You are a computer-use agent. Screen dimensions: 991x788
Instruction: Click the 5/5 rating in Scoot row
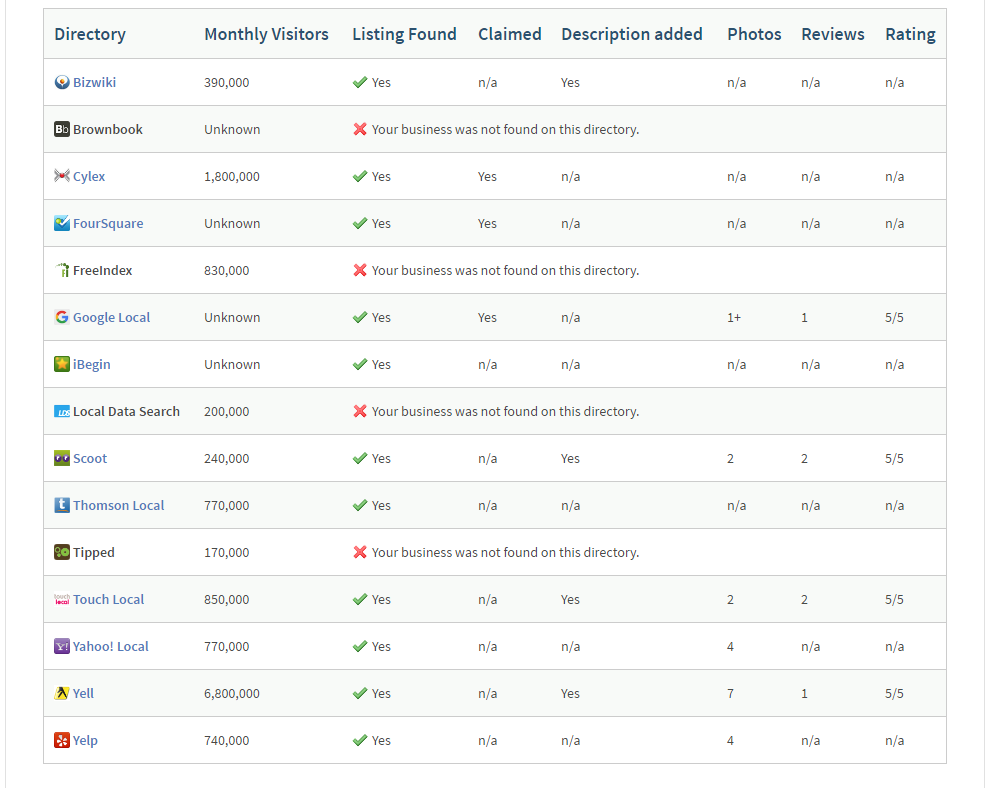(894, 458)
